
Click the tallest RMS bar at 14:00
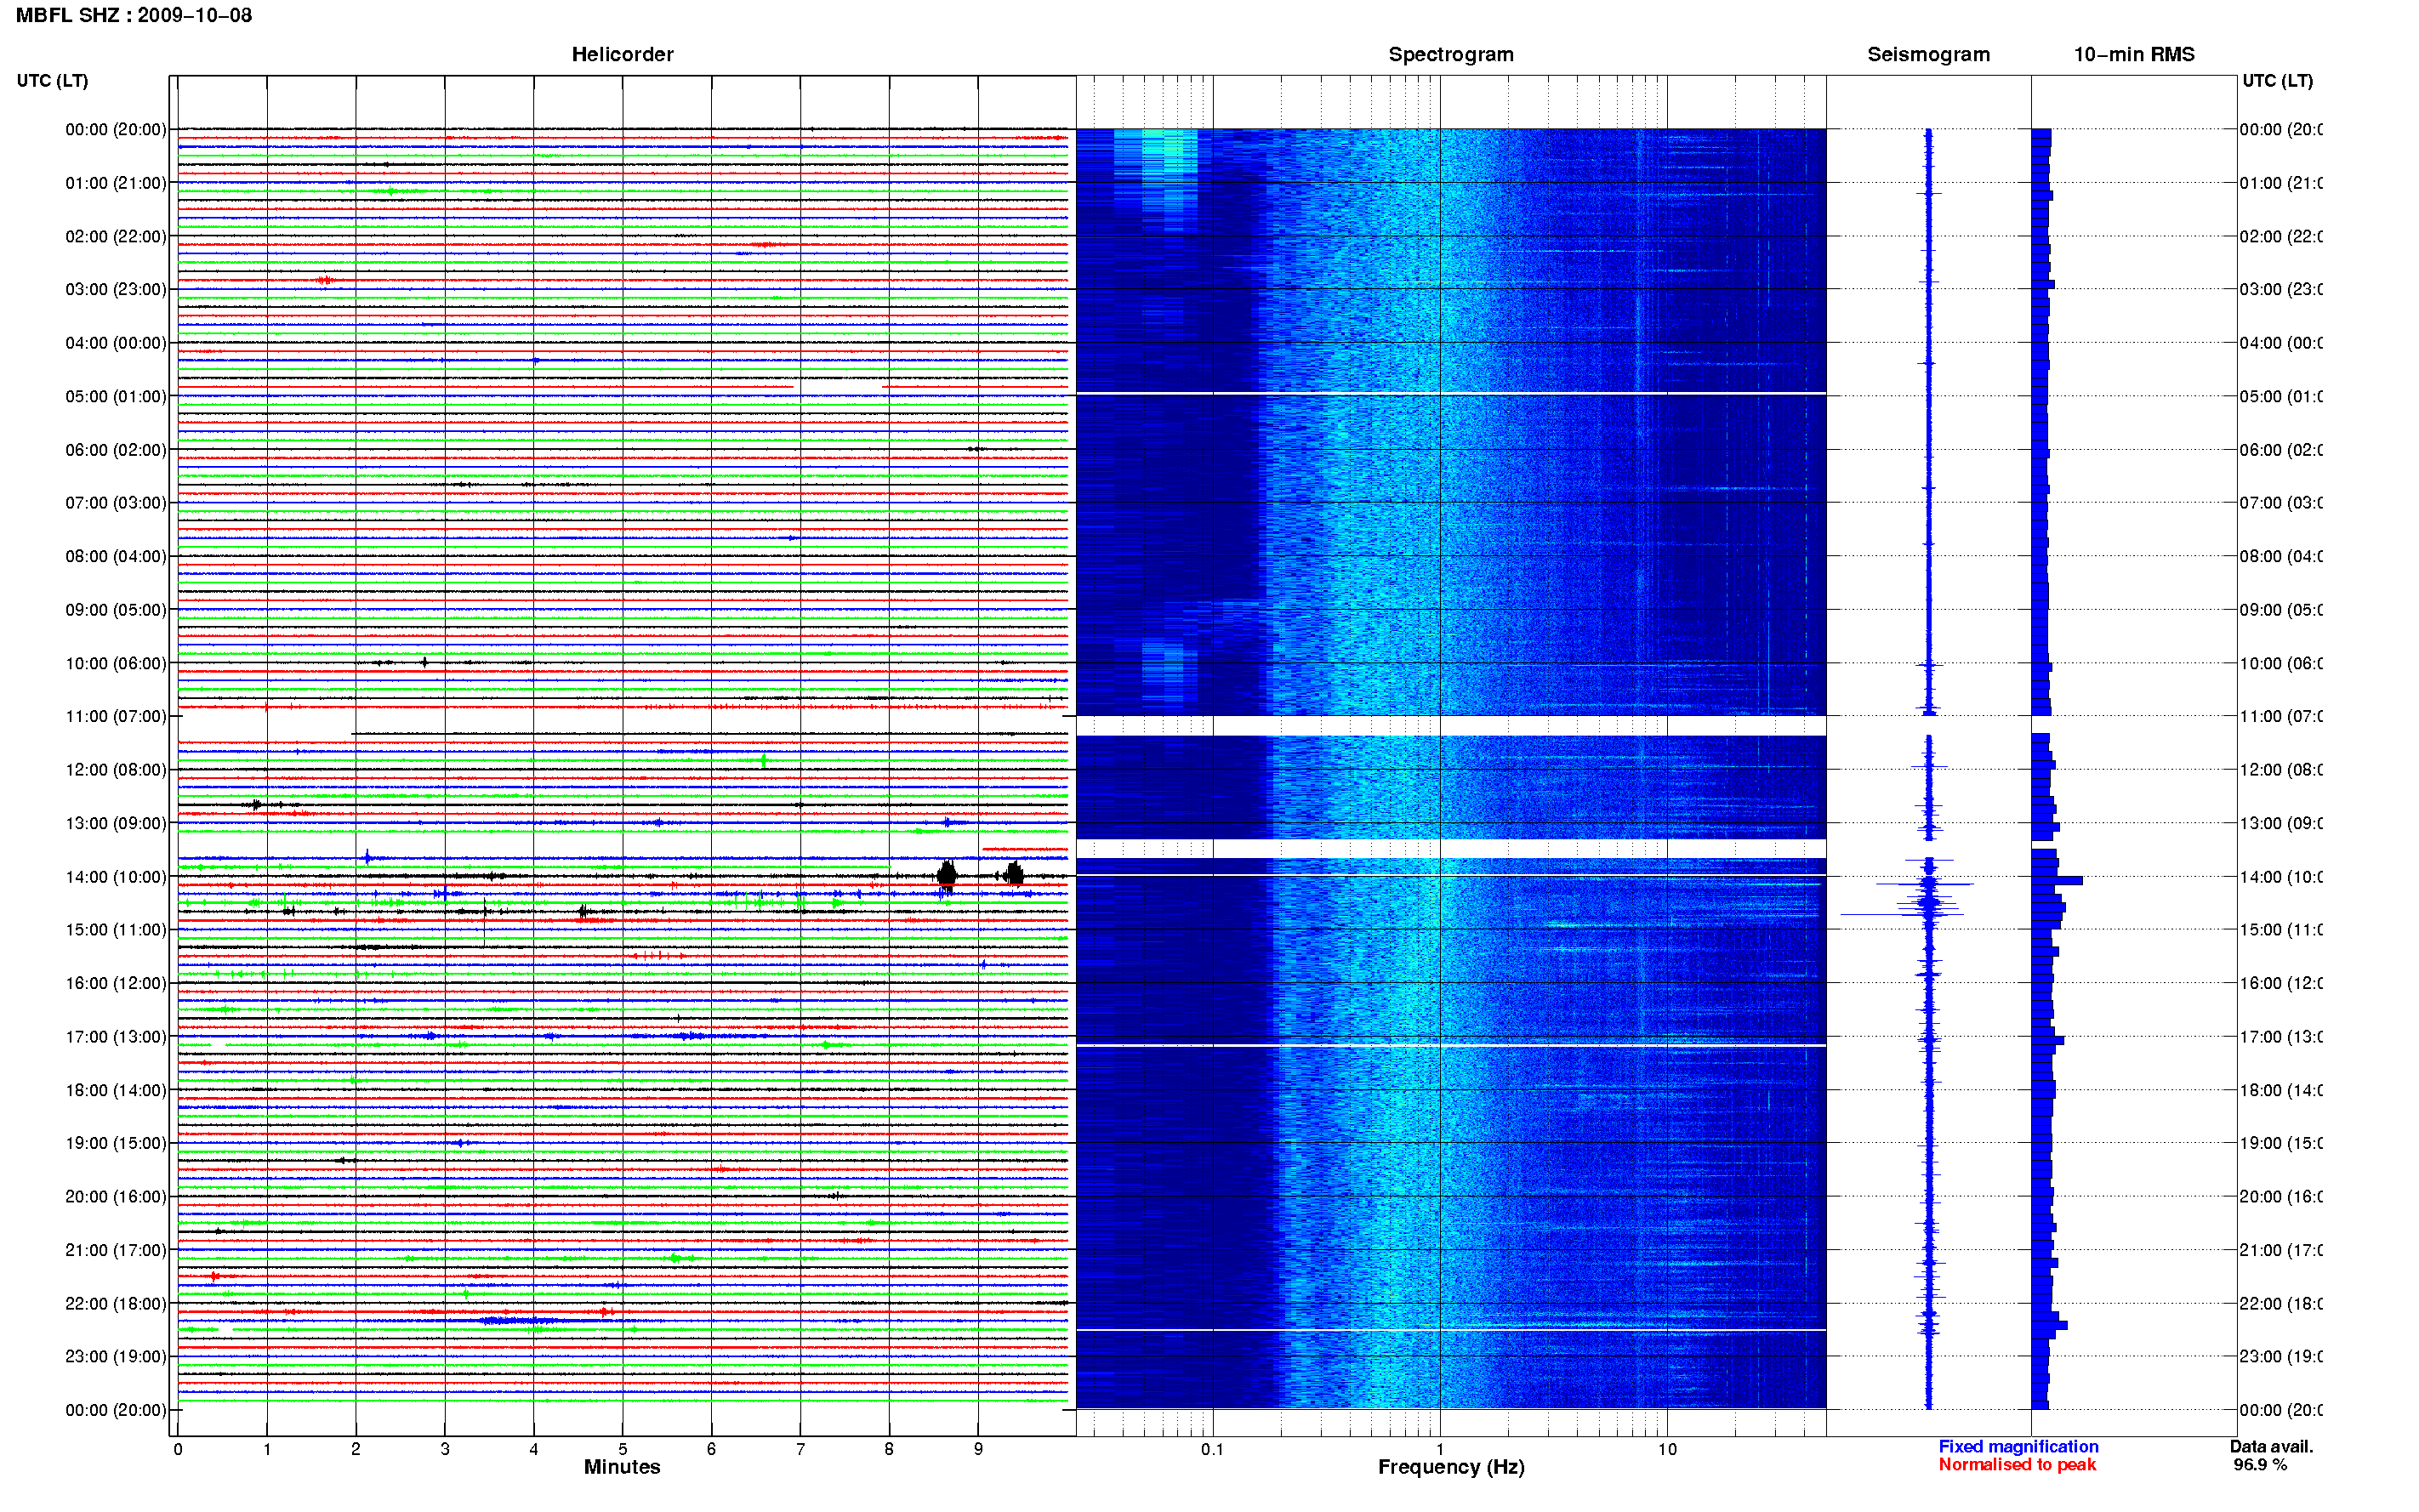point(2056,881)
